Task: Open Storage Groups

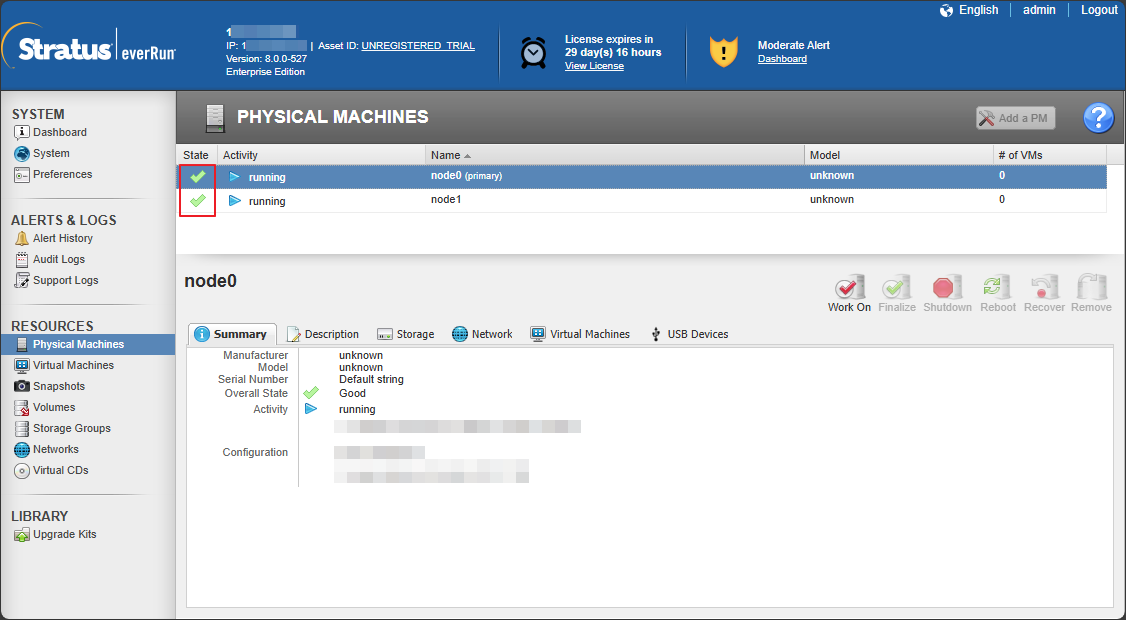Action: 62,428
